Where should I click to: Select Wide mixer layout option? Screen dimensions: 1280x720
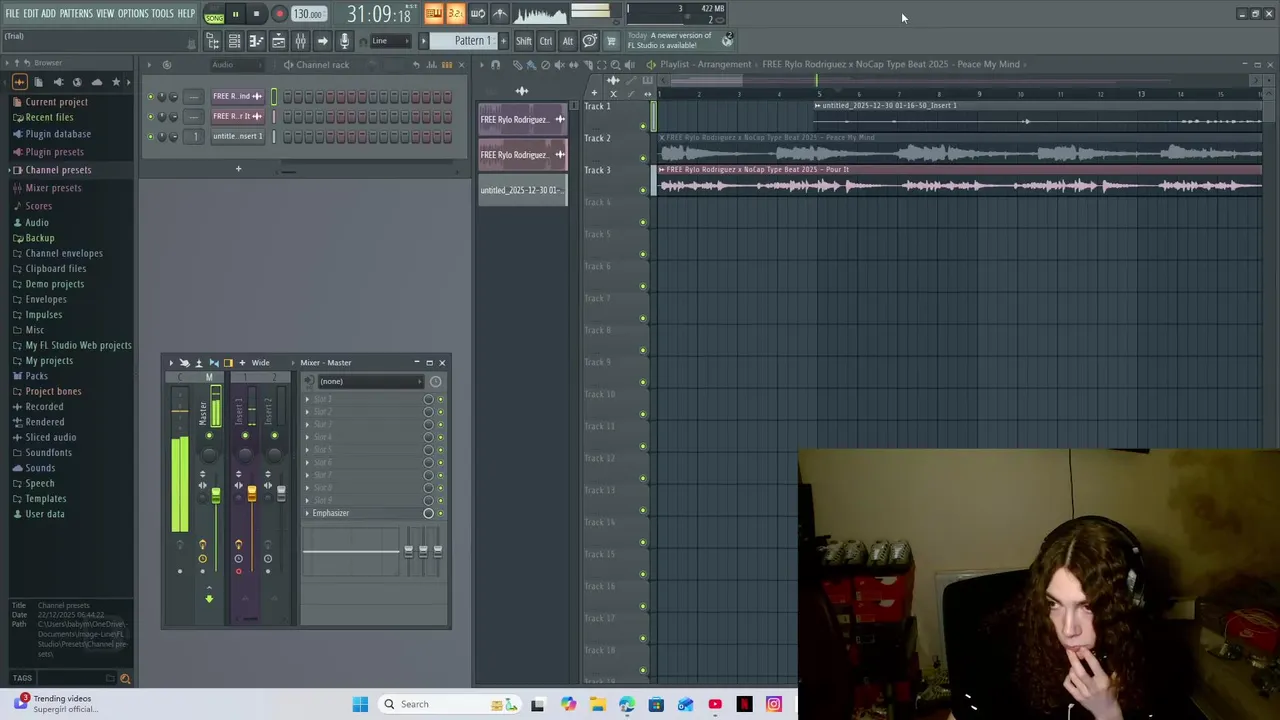click(260, 363)
